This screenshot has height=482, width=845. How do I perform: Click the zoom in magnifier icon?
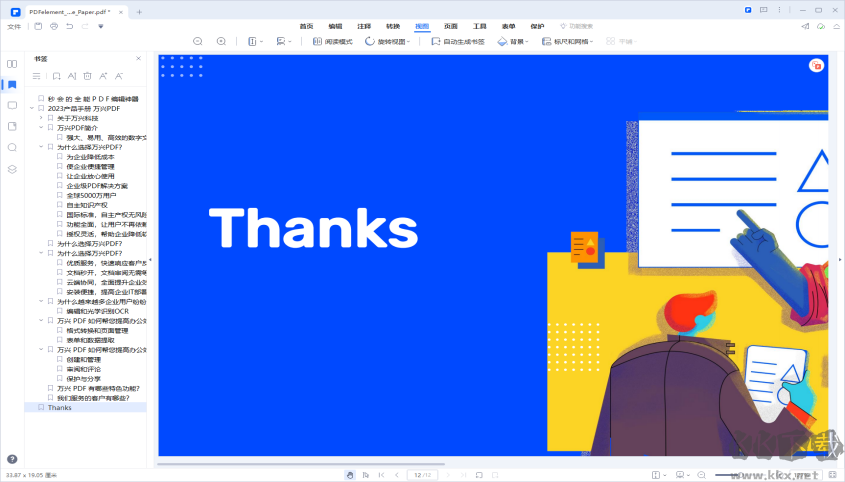(x=221, y=42)
